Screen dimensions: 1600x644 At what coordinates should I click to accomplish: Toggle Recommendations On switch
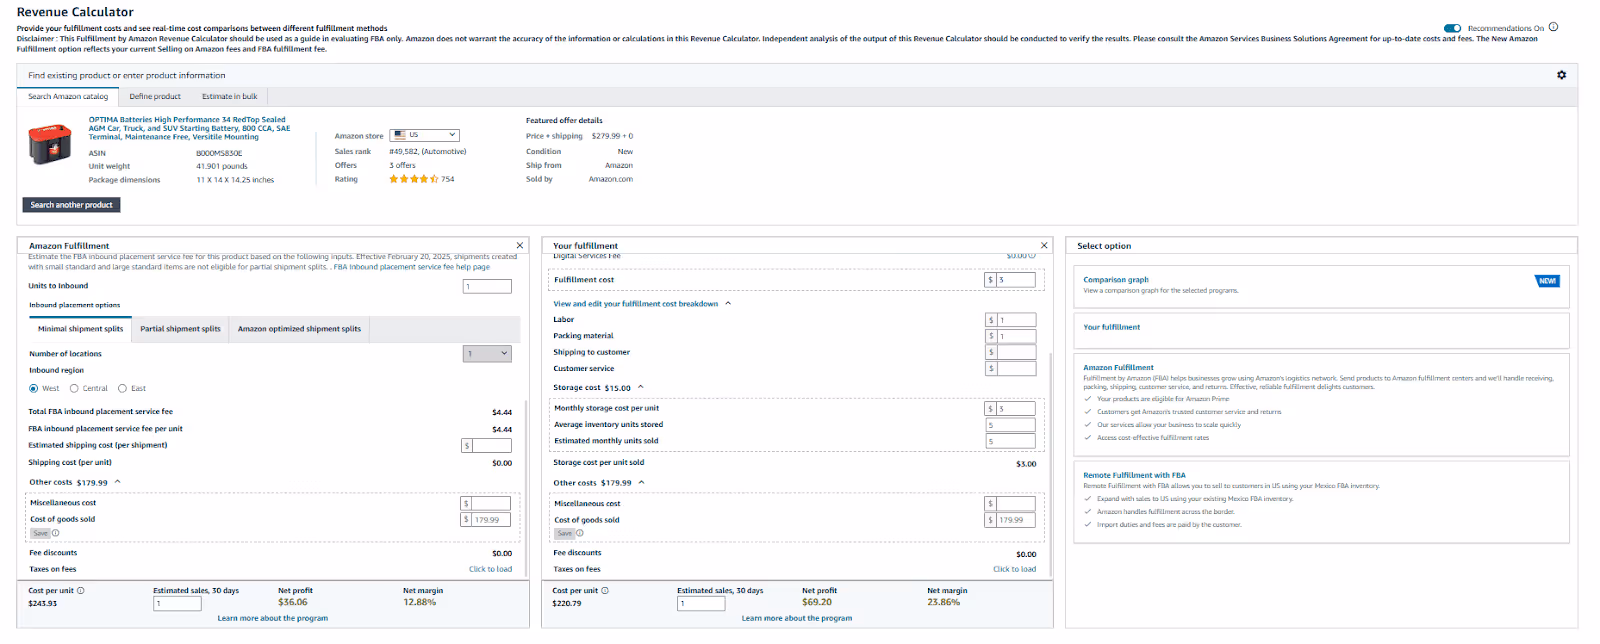pos(1453,28)
